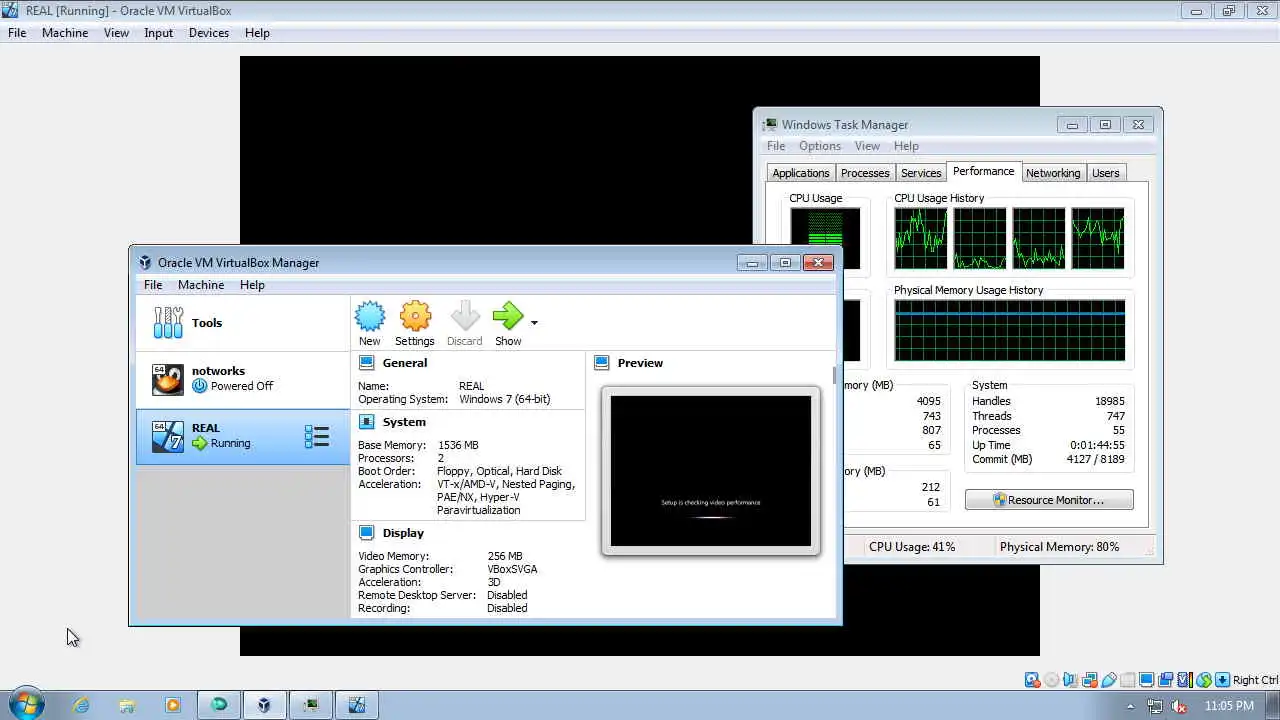The height and width of the screenshot is (720, 1280).
Task: Click shared folders icon in VM status bar
Action: [1128, 680]
